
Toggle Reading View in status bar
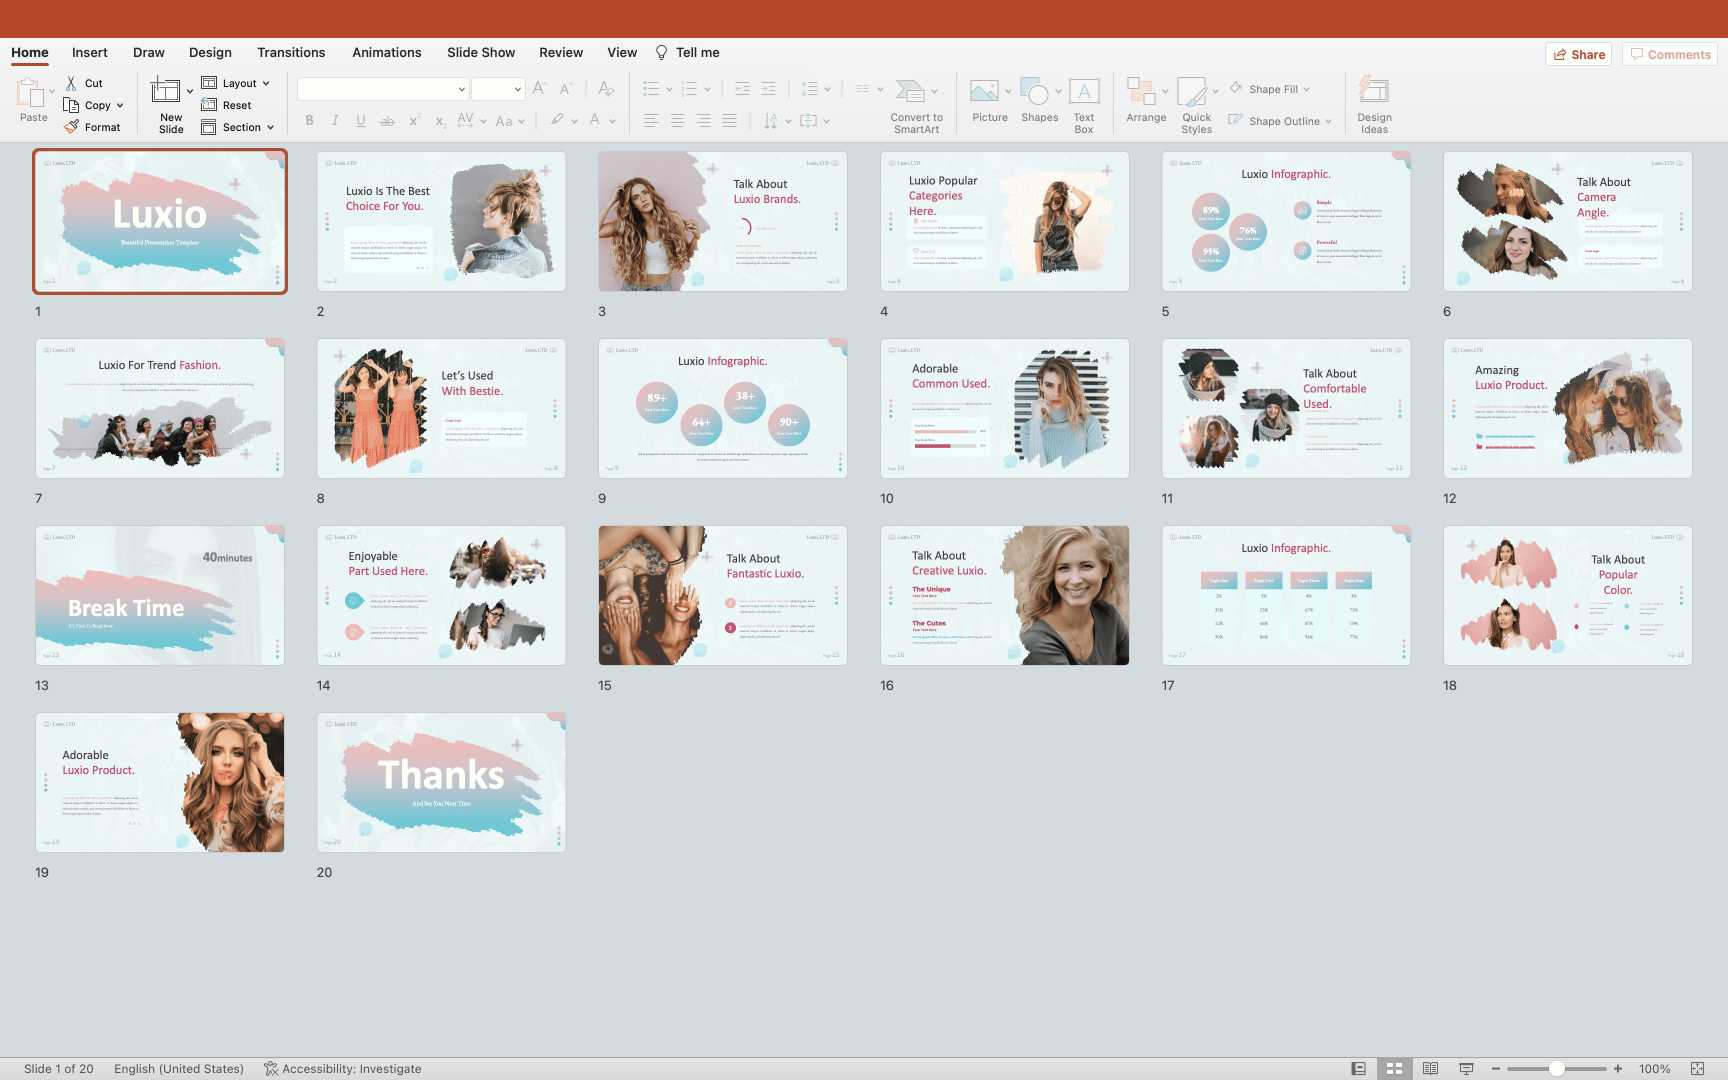tap(1430, 1069)
